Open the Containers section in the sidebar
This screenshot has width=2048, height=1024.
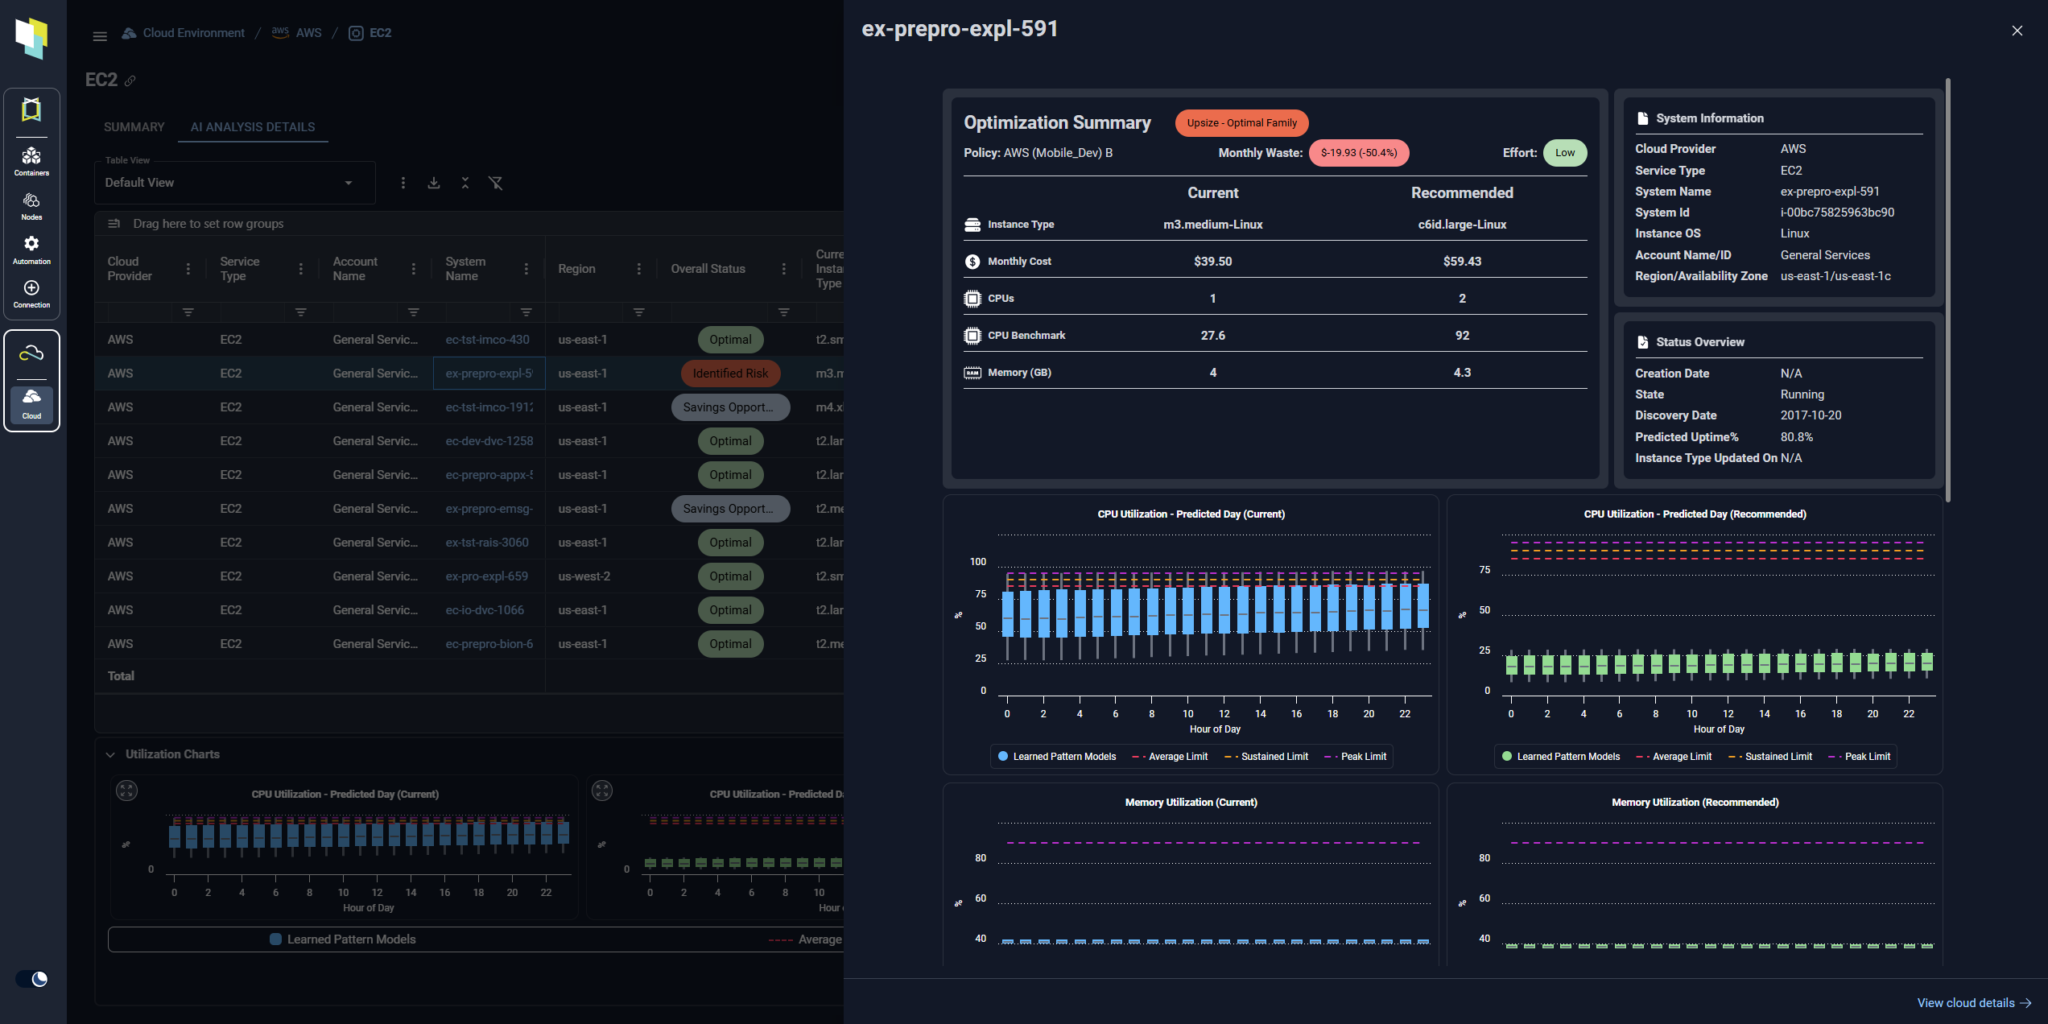click(x=31, y=160)
